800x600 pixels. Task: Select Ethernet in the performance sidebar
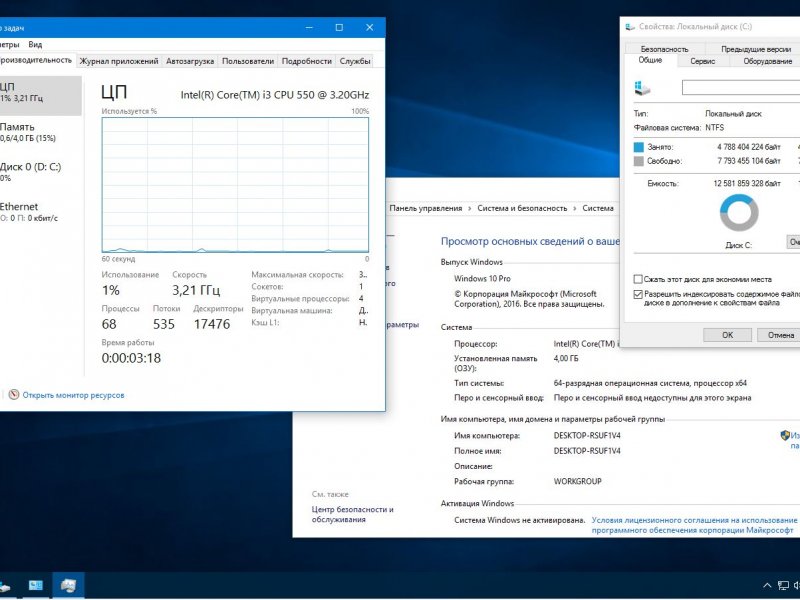40,211
